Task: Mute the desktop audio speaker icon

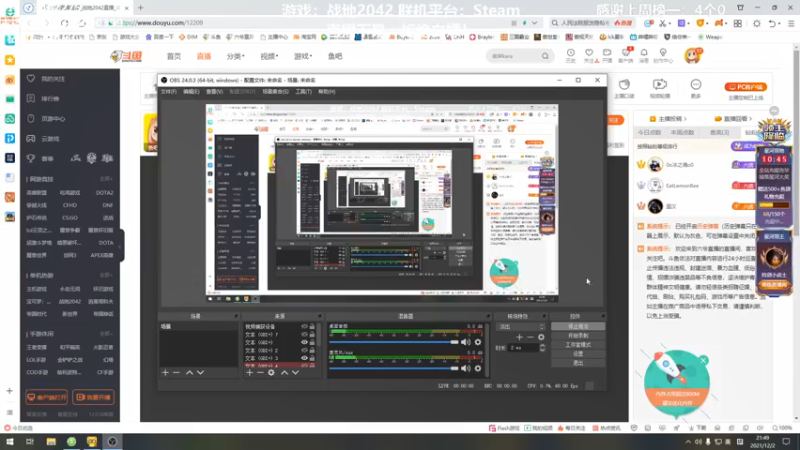Action: (x=466, y=342)
